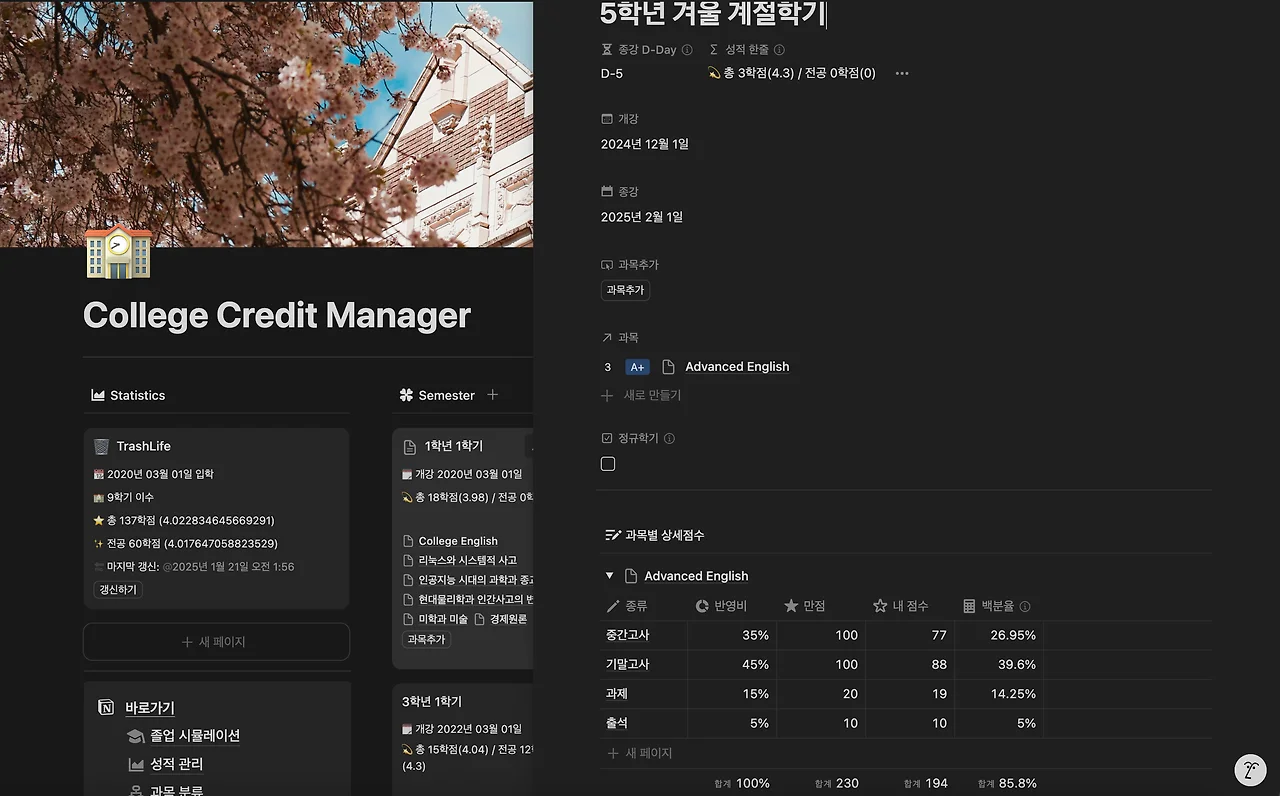This screenshot has height=796, width=1280.
Task: Click the 개강 date 2024년 12월 1일
Action: coord(645,144)
